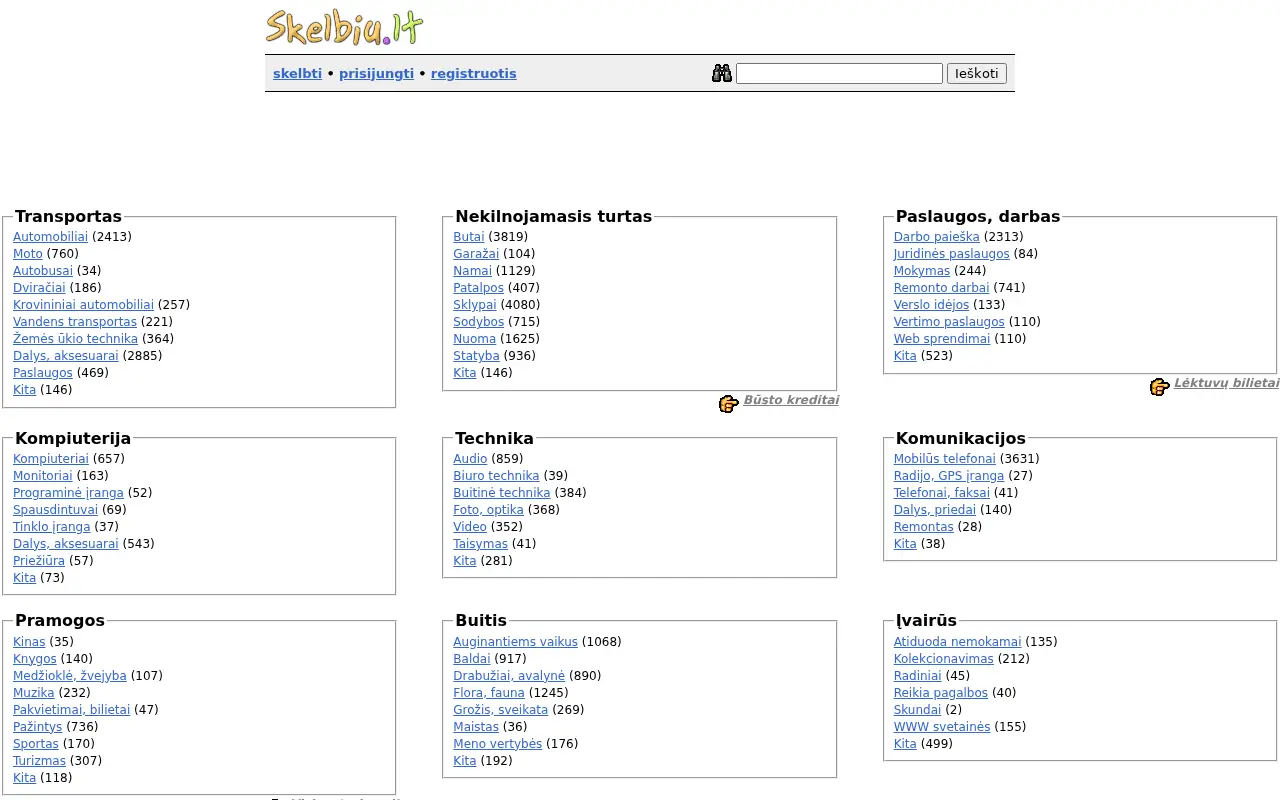
Task: Select the Spausdintuvai category
Action: coord(56,510)
